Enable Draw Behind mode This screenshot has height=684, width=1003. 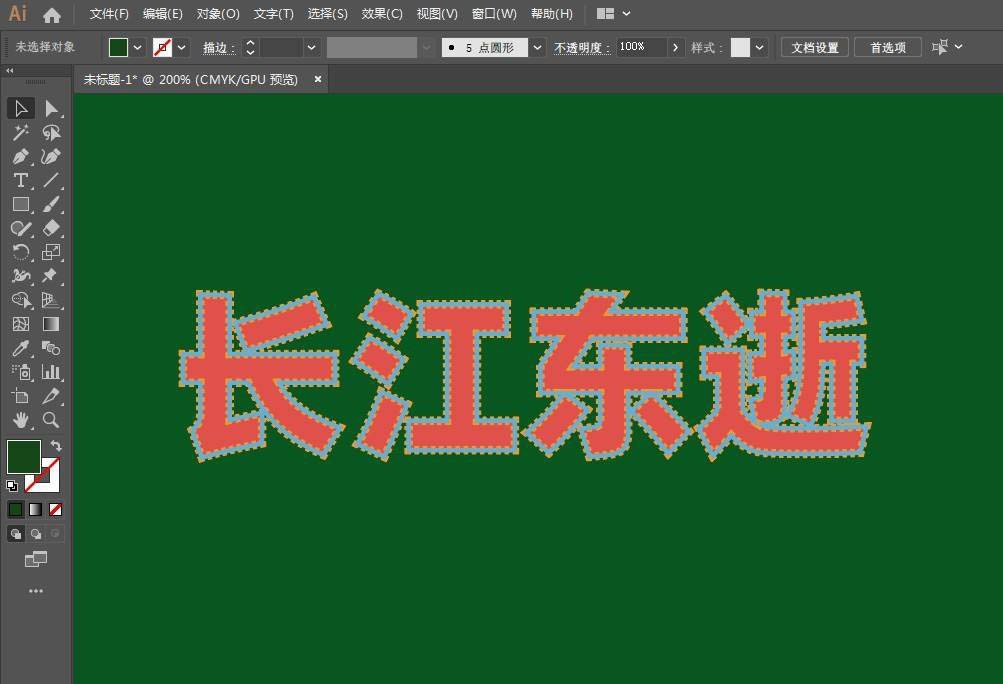pos(36,534)
